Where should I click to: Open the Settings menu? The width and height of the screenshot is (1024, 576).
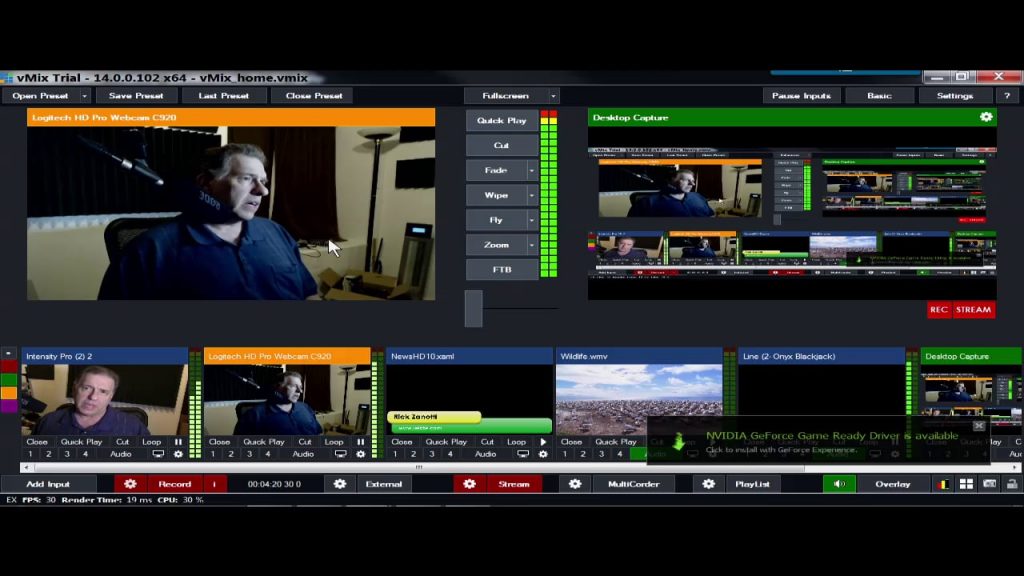(955, 95)
